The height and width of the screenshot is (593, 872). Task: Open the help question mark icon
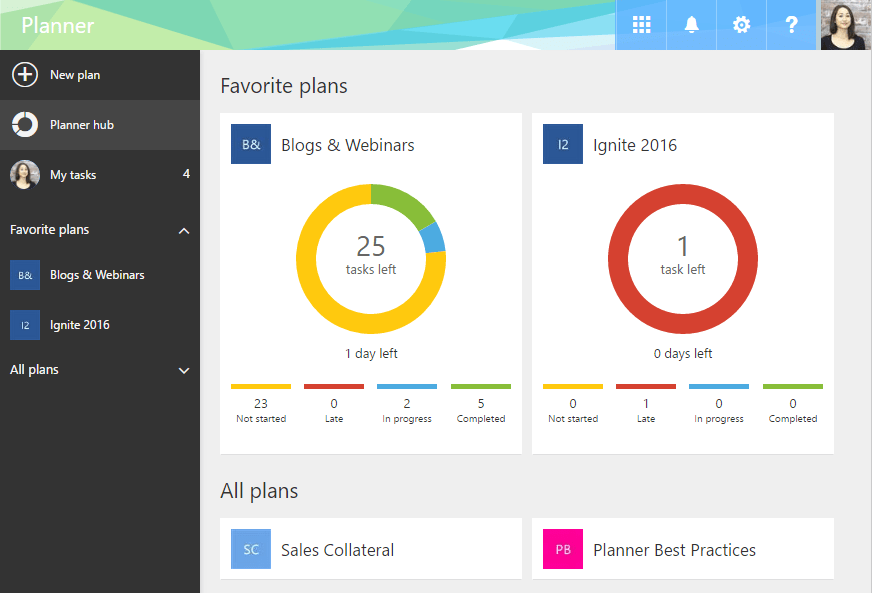click(x=791, y=24)
